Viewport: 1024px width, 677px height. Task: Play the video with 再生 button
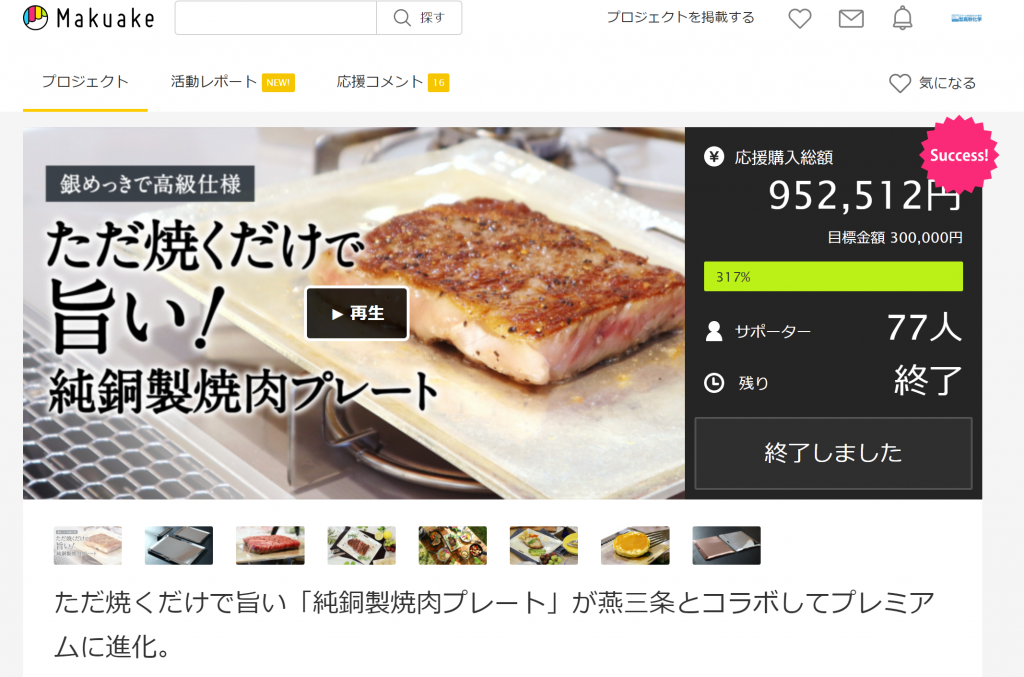357,313
